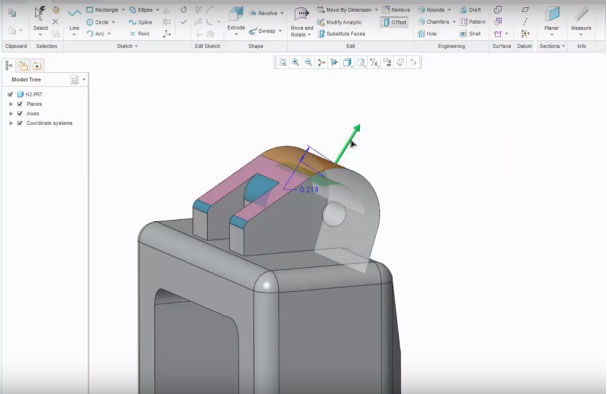Image resolution: width=607 pixels, height=394 pixels.
Task: Toggle the Axes checkbox
Action: click(x=20, y=113)
